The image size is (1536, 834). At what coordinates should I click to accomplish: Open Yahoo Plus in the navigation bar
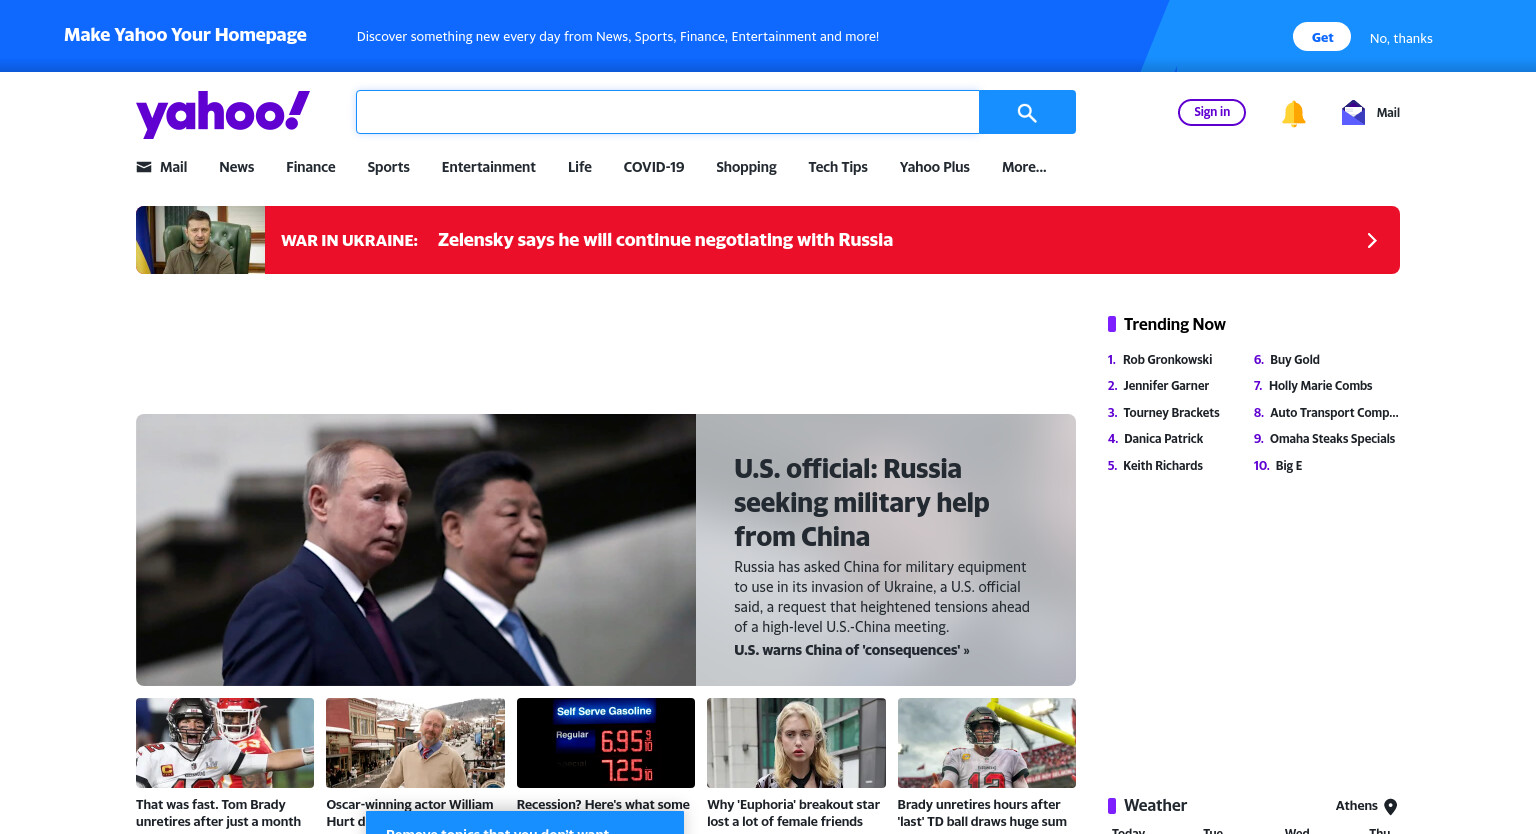coord(935,167)
